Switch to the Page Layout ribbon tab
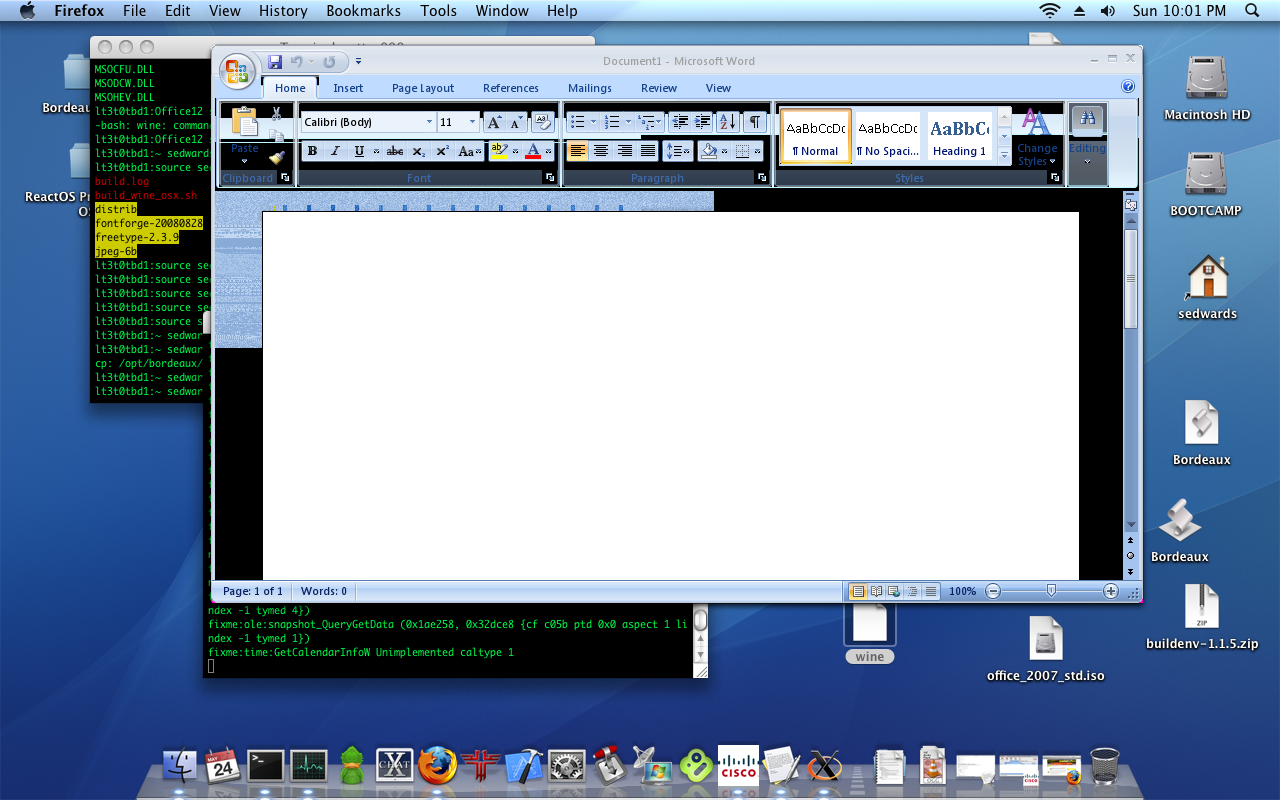Viewport: 1280px width, 800px height. tap(422, 88)
